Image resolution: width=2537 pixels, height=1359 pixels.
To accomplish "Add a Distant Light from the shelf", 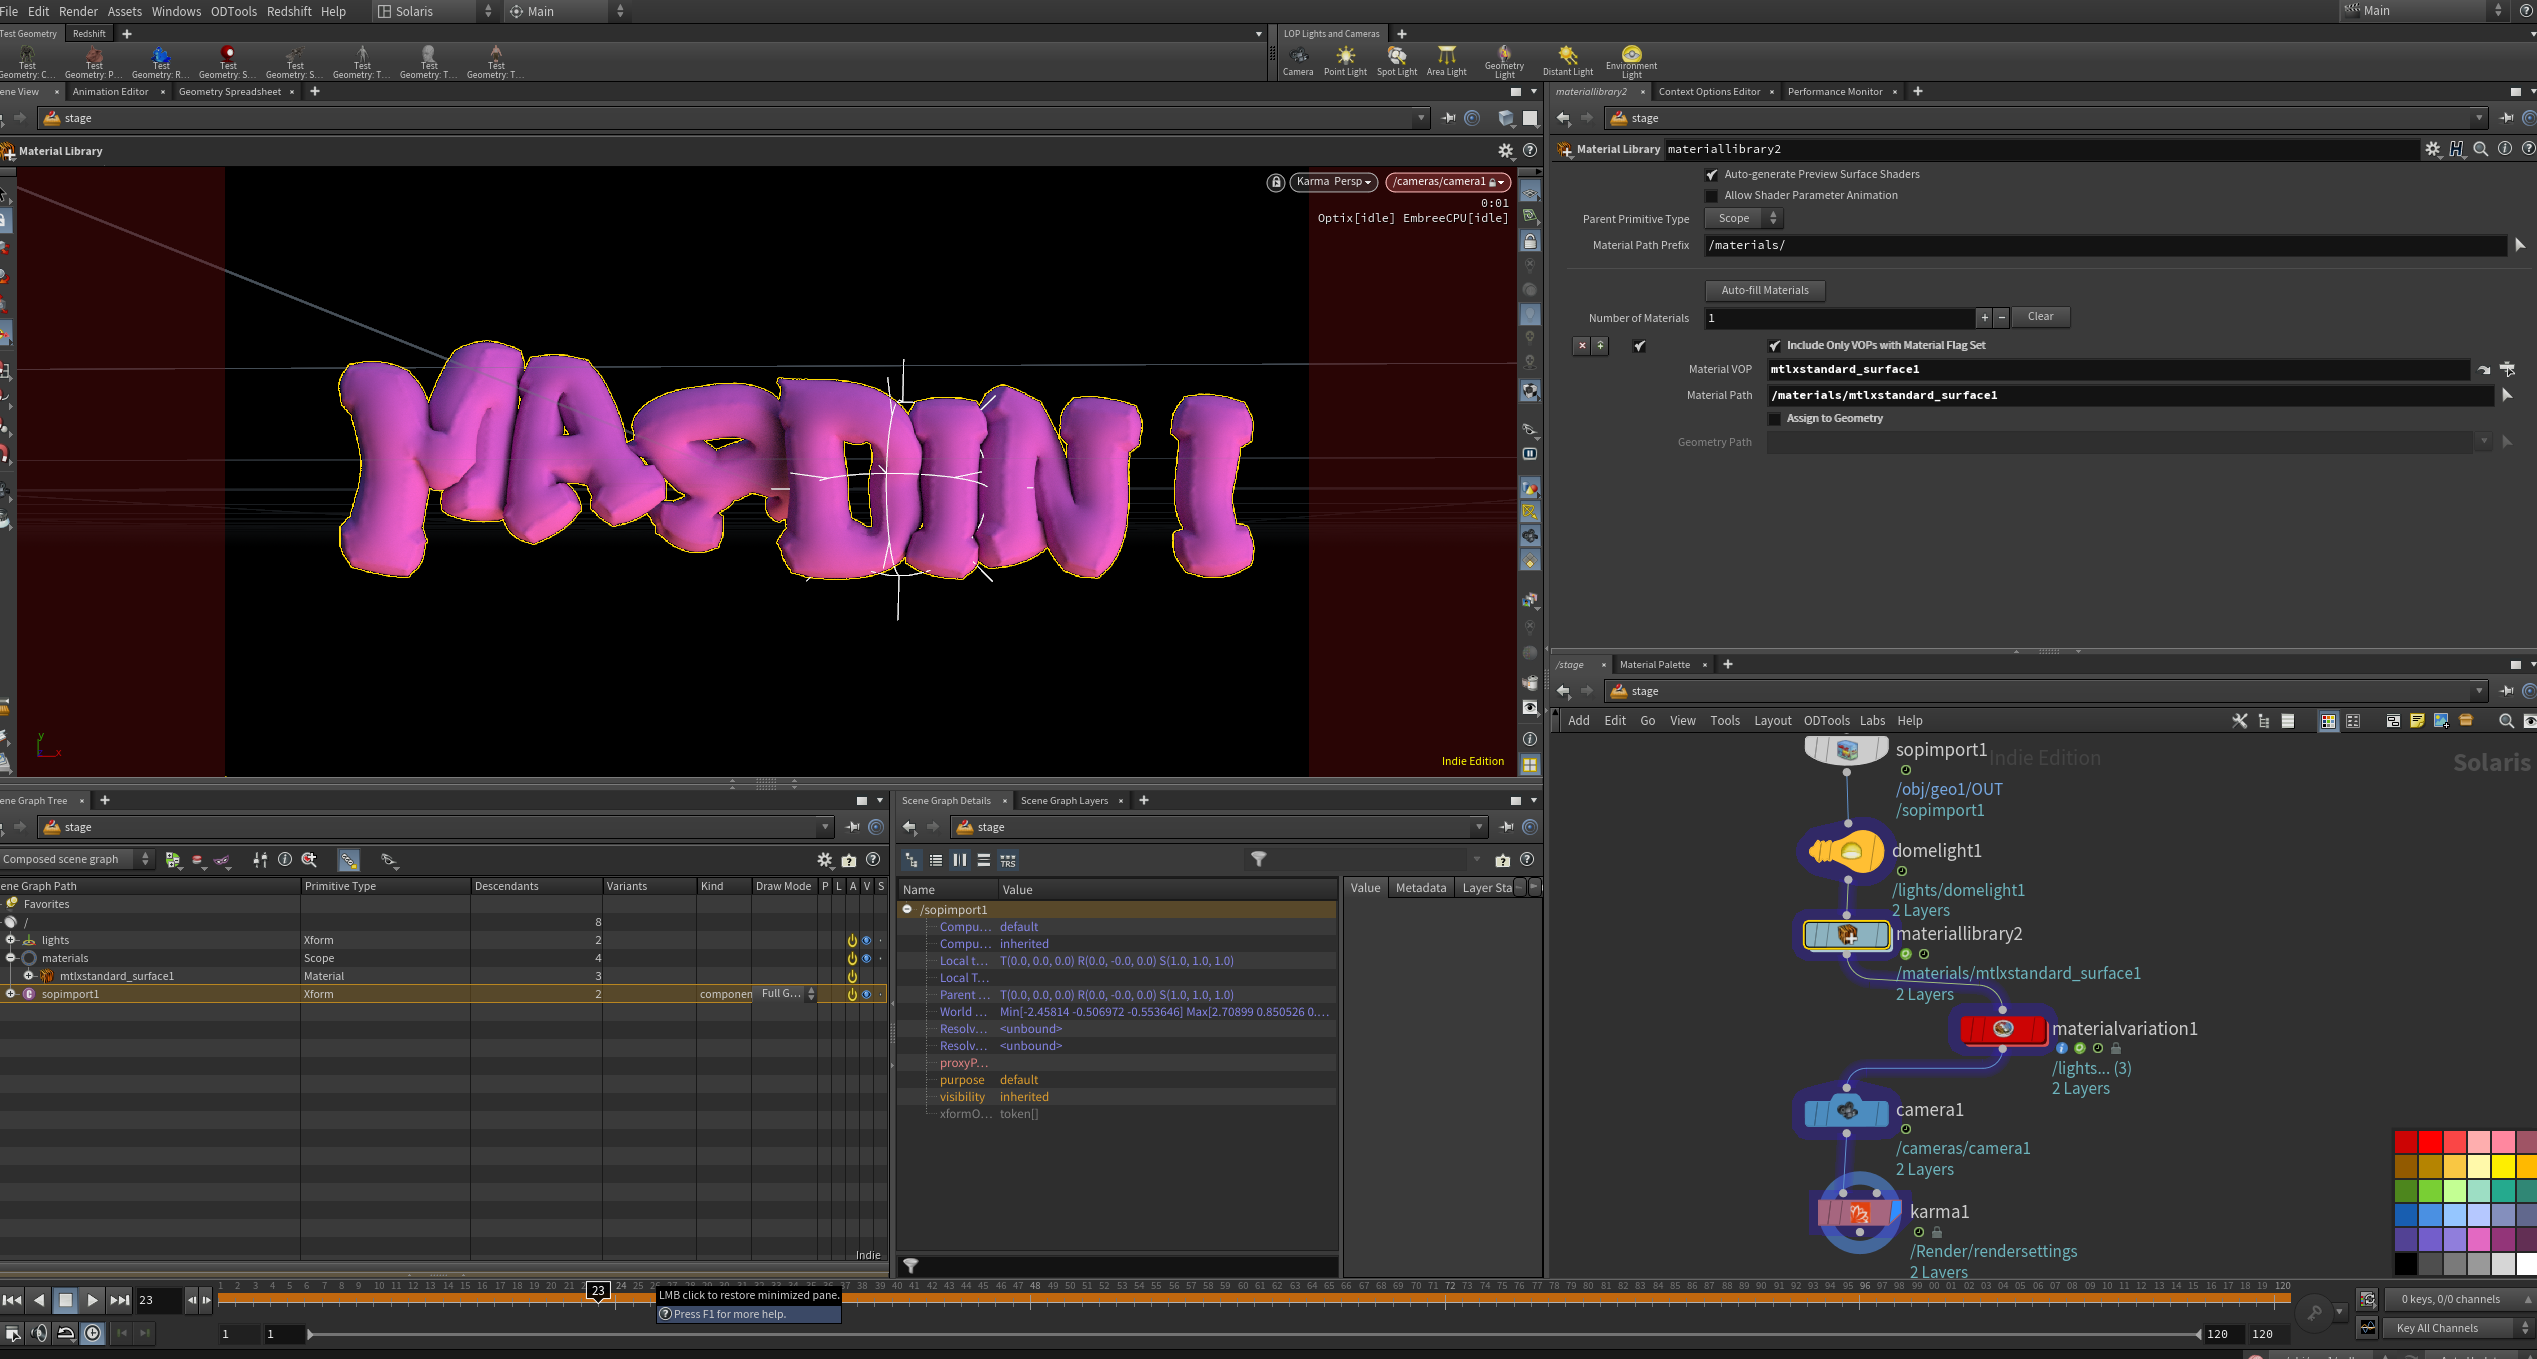I will 1568,60.
